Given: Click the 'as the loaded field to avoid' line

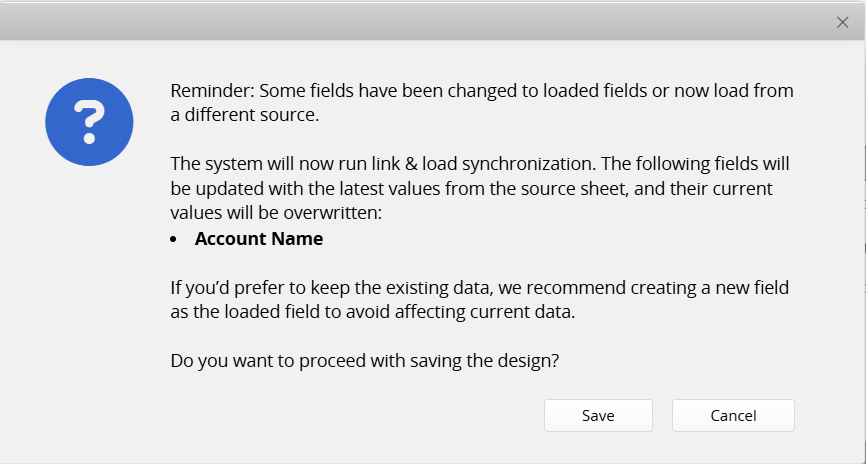Looking at the screenshot, I should pyautogui.click(x=290, y=312).
